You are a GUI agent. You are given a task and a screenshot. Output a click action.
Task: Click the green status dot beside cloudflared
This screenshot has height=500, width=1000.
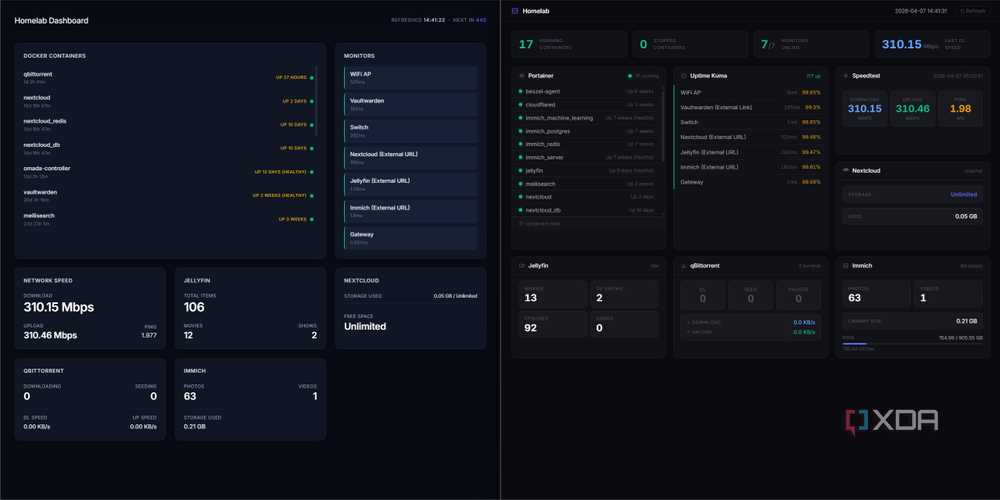click(521, 105)
